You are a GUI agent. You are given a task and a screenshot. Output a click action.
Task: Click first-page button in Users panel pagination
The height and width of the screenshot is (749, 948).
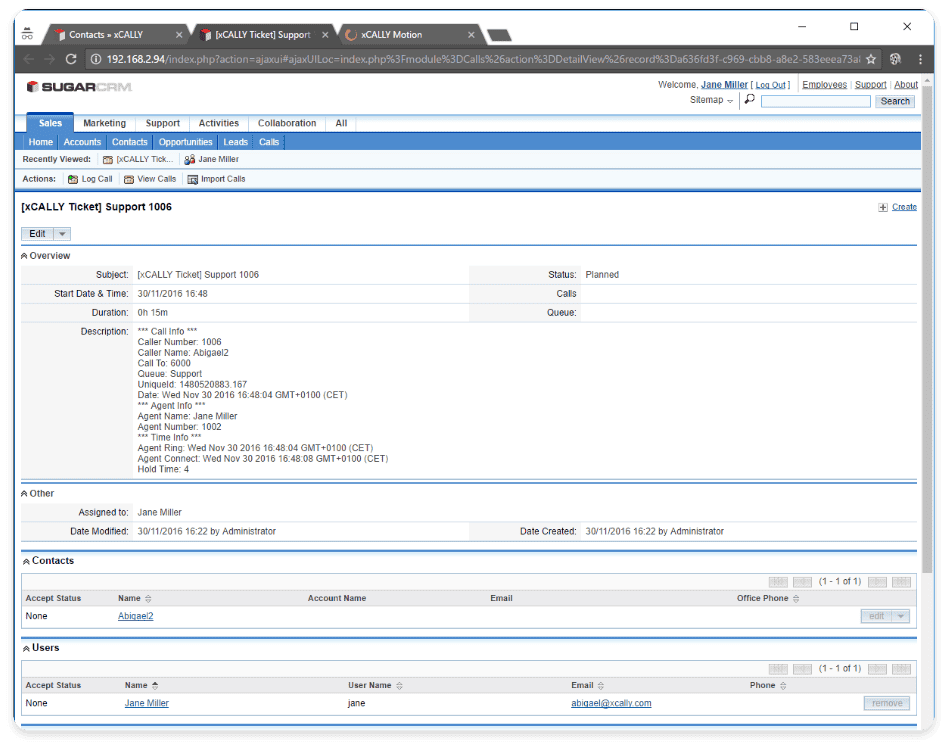pyautogui.click(x=778, y=669)
